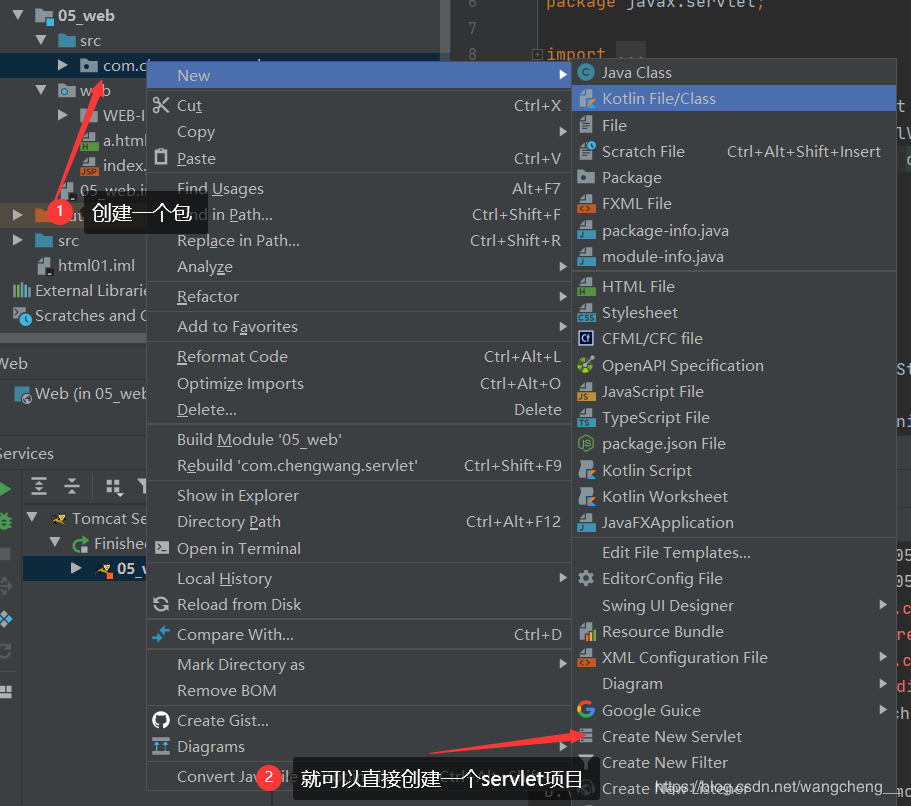Collapse the 05_web module node
This screenshot has width=911, height=806.
tap(19, 15)
